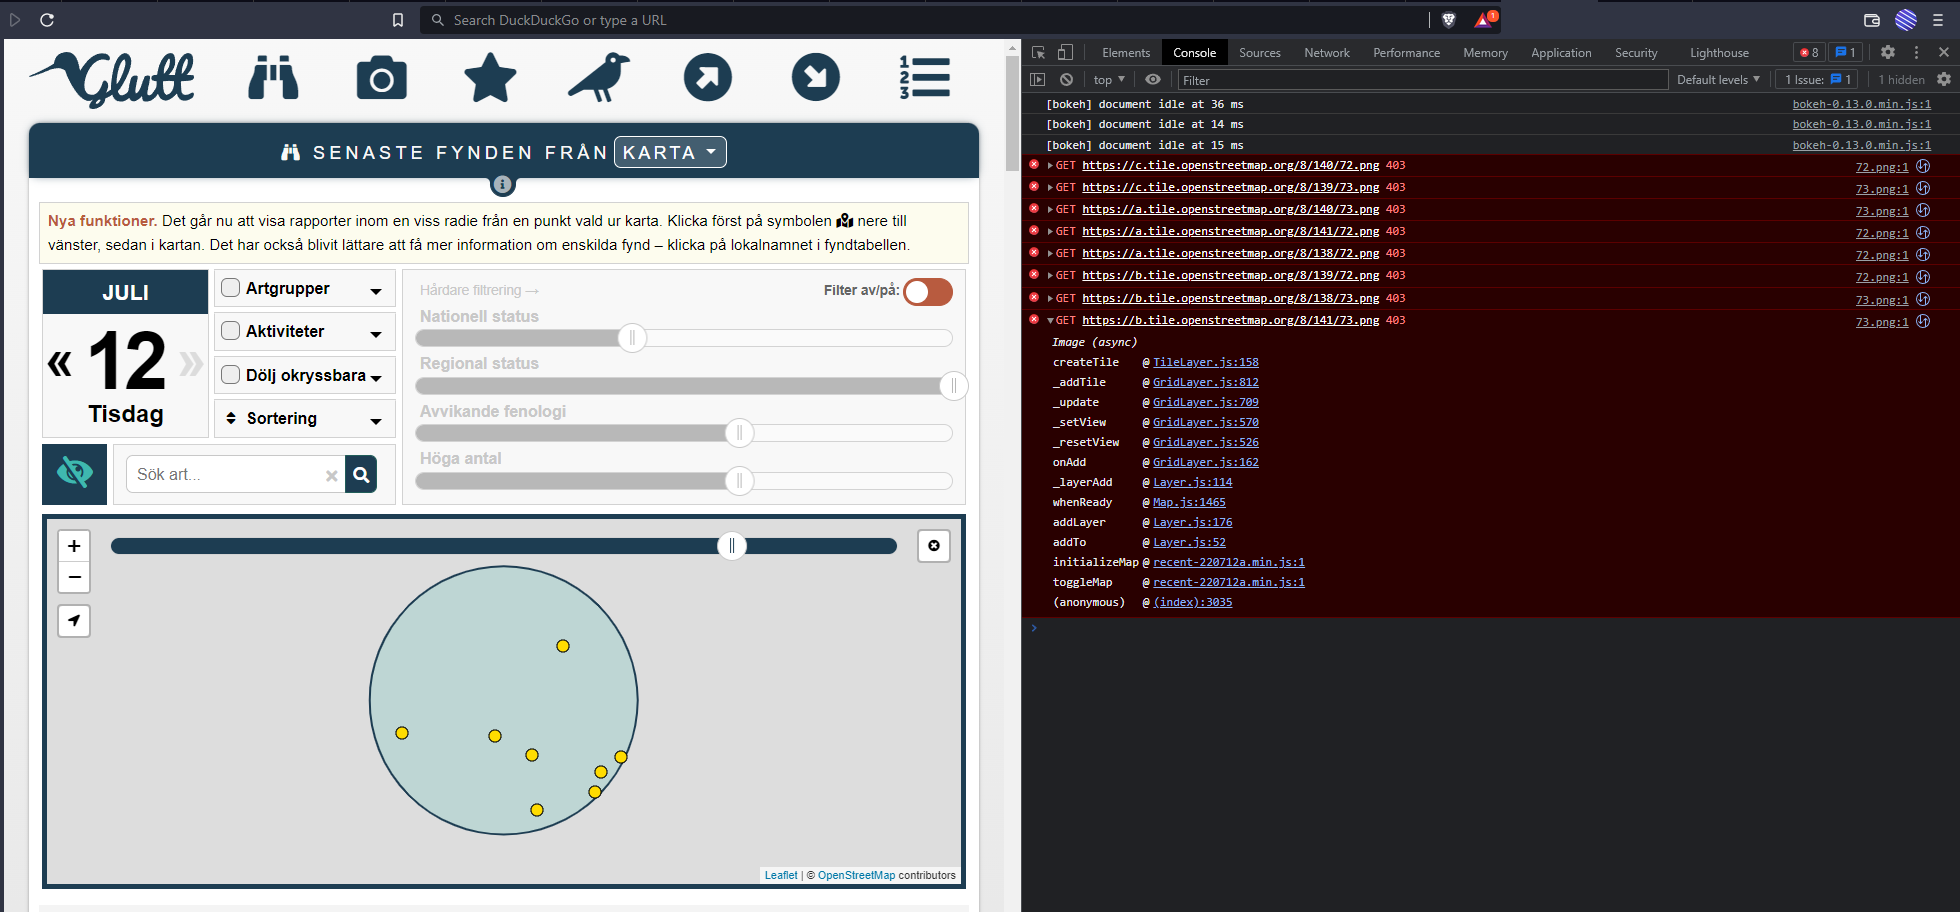
Task: Open the Default levels dropdown
Action: coord(1718,80)
